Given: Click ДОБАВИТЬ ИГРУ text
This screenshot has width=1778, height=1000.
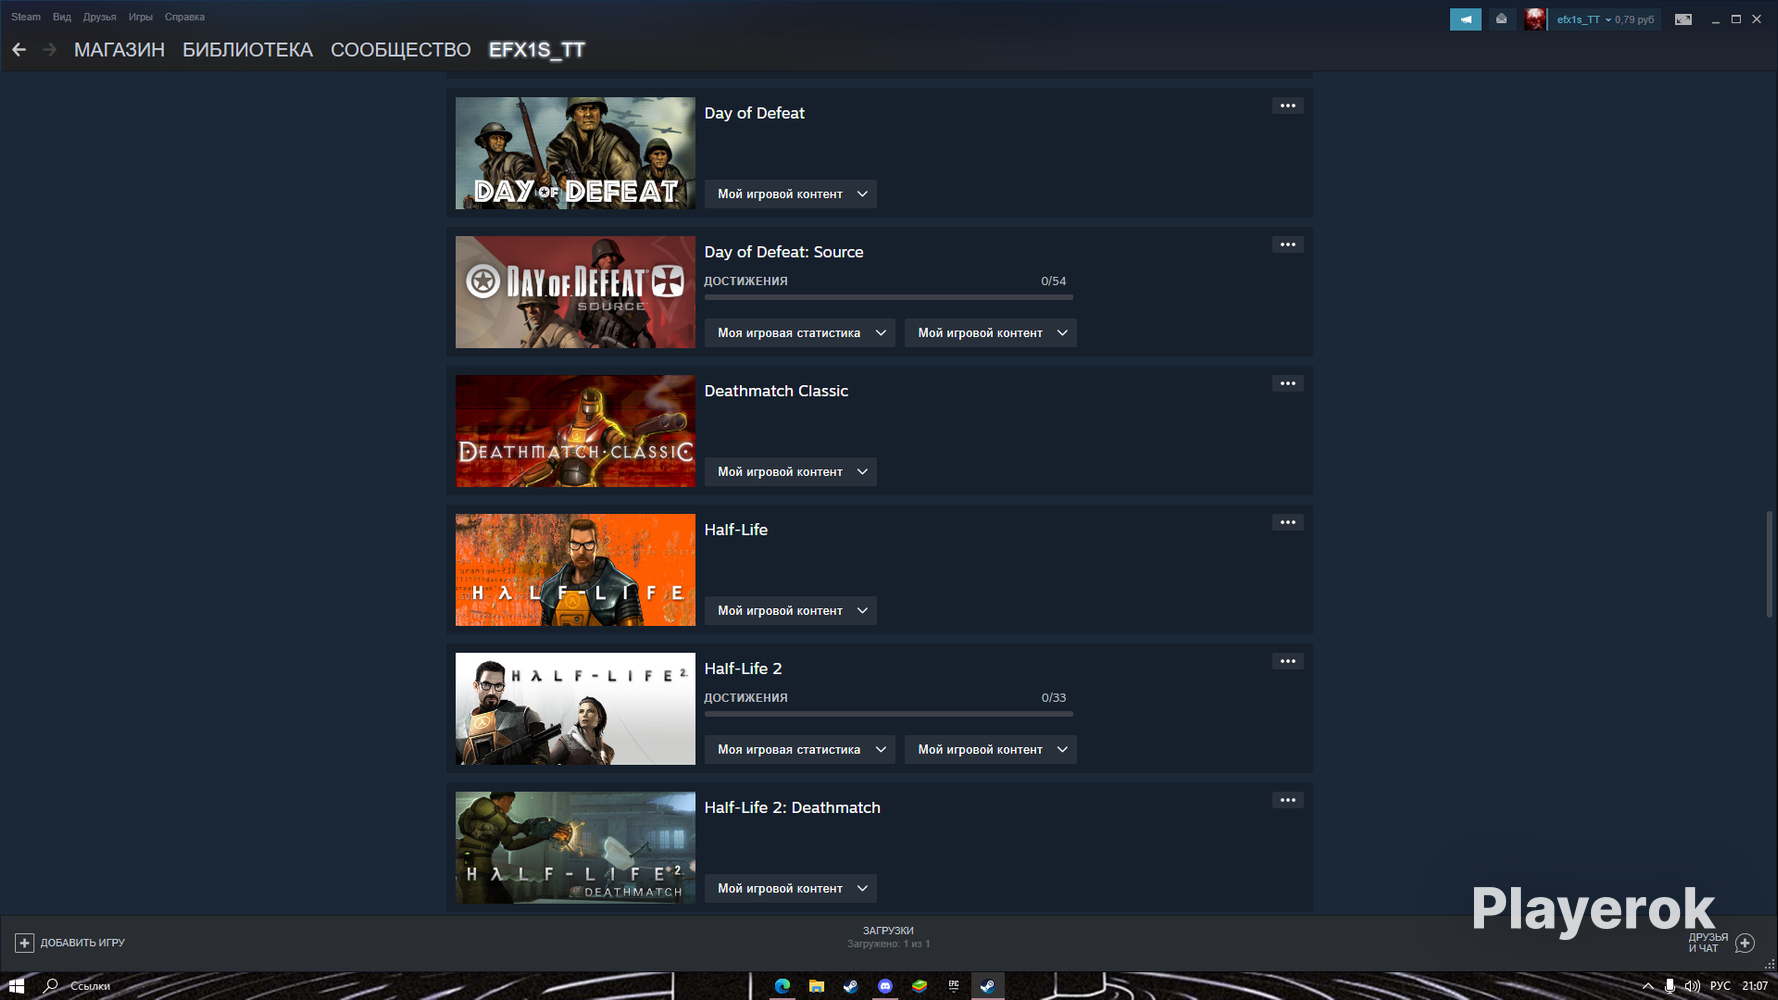Looking at the screenshot, I should pyautogui.click(x=83, y=943).
